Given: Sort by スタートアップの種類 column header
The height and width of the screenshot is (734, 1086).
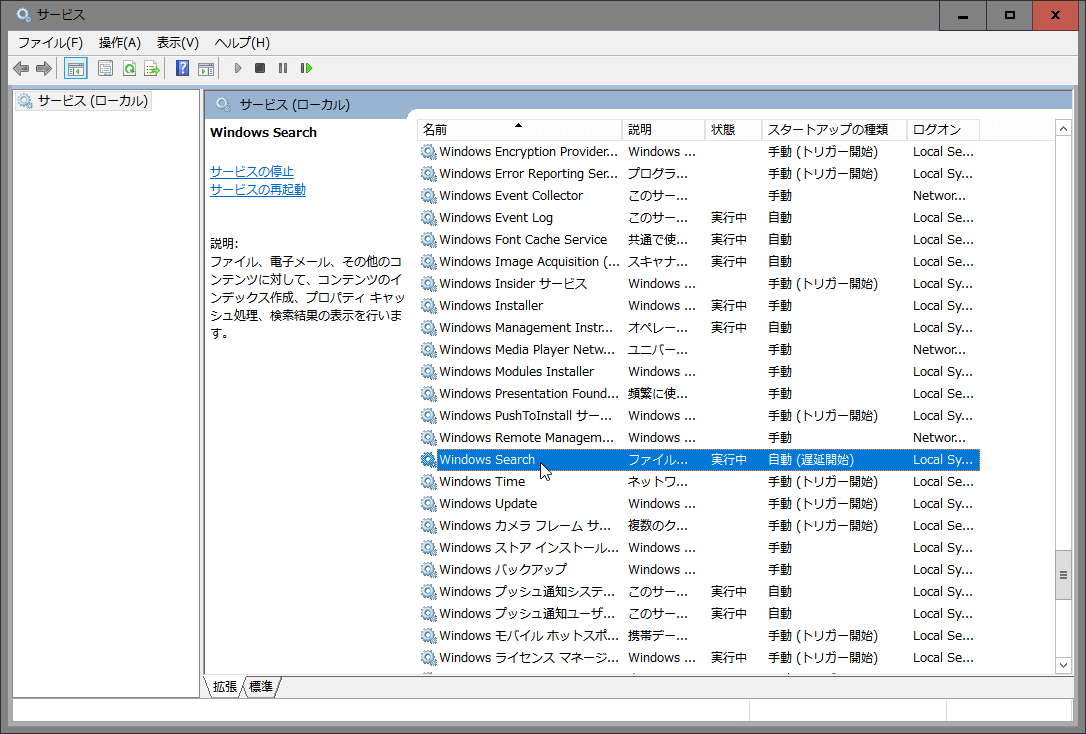Looking at the screenshot, I should click(833, 130).
